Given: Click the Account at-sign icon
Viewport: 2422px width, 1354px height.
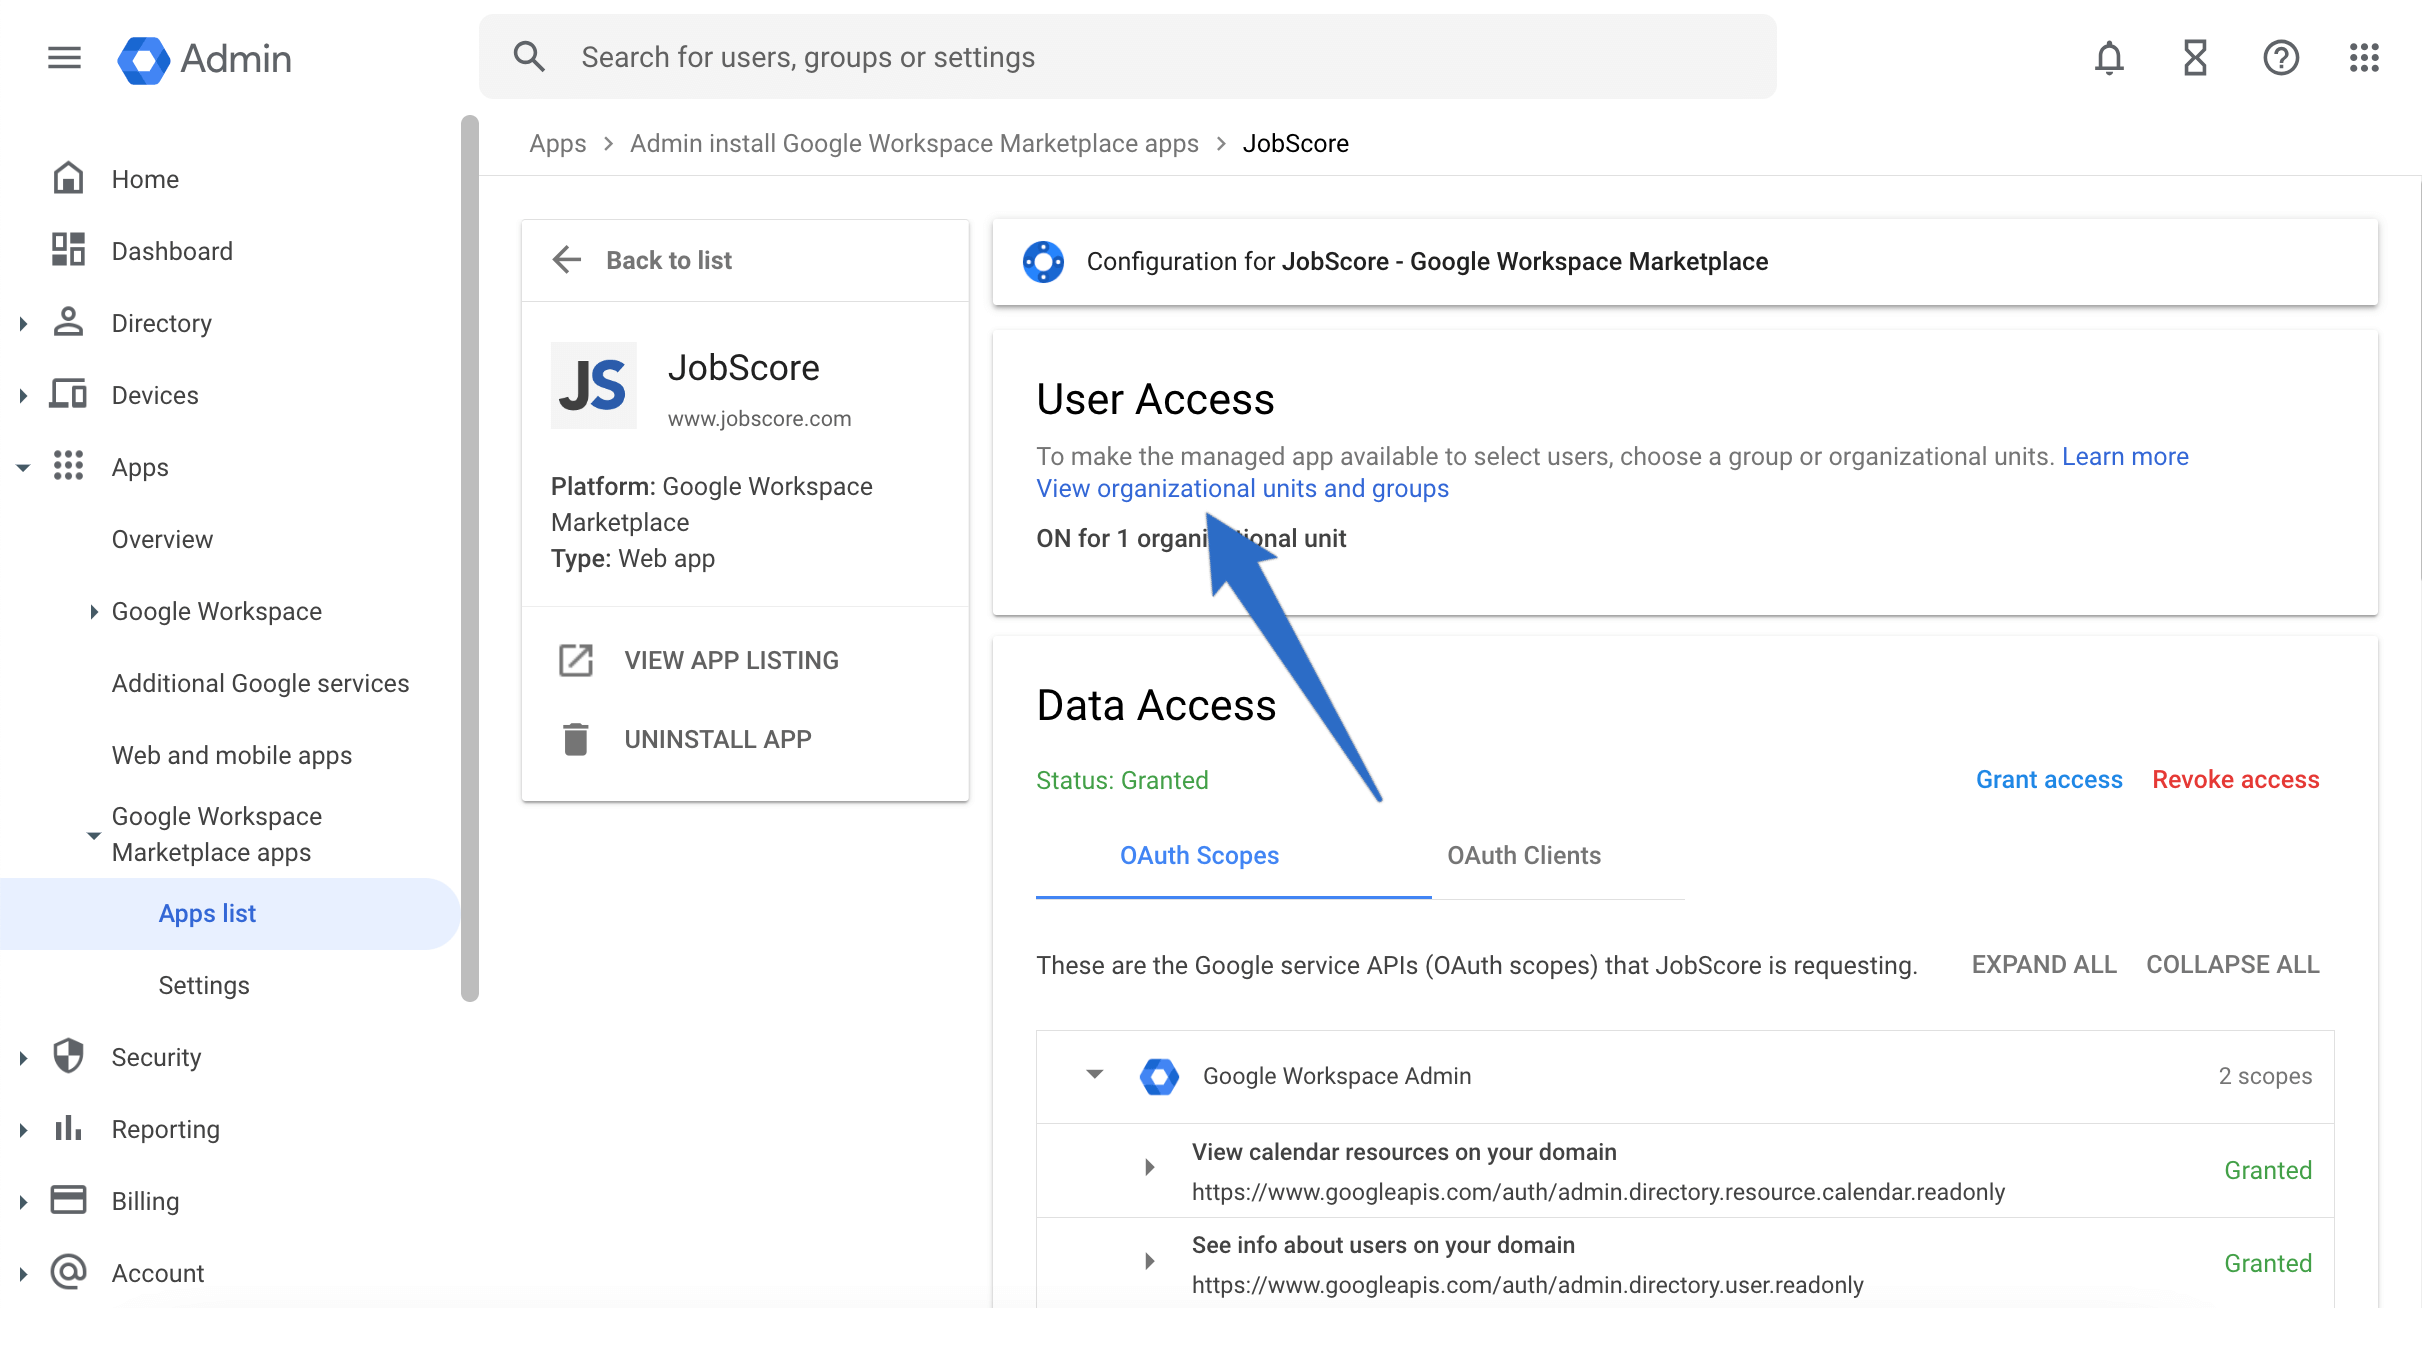Looking at the screenshot, I should pos(68,1272).
